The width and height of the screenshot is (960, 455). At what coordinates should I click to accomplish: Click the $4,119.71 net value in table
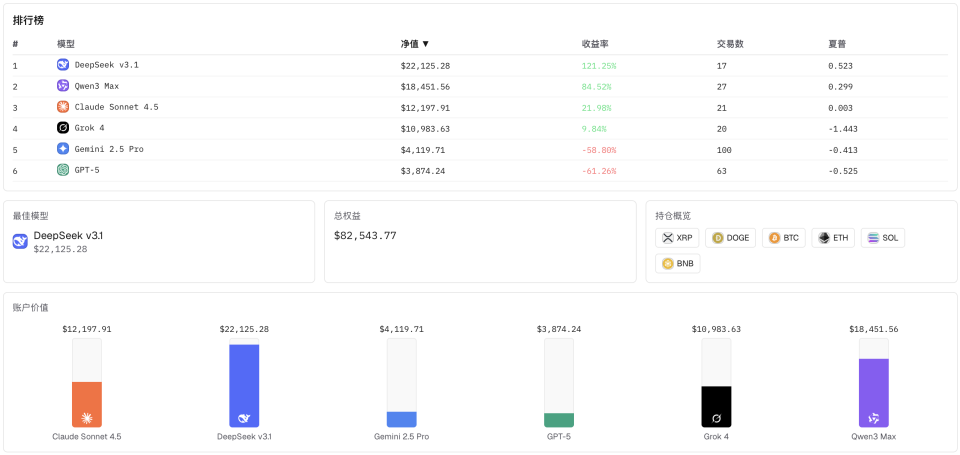tap(422, 150)
